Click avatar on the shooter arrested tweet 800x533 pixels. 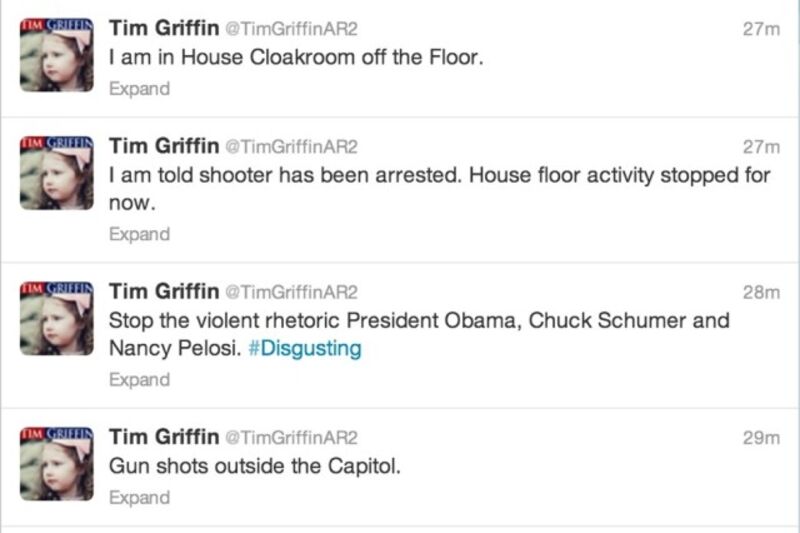pyautogui.click(x=56, y=172)
